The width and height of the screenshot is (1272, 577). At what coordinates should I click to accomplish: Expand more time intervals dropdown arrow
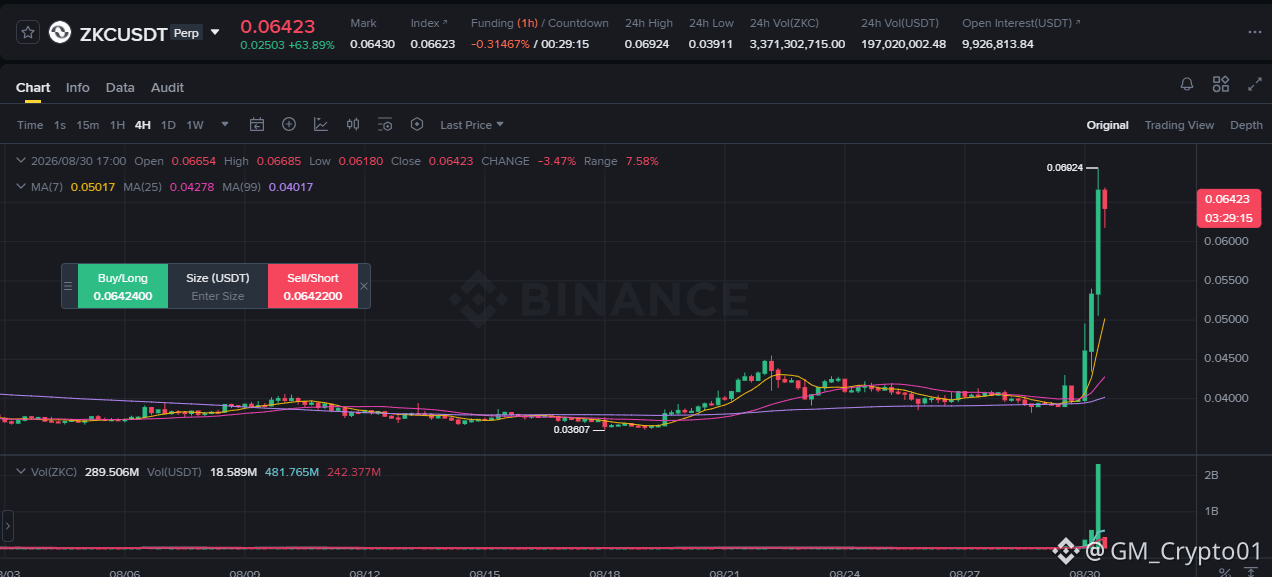[x=225, y=125]
